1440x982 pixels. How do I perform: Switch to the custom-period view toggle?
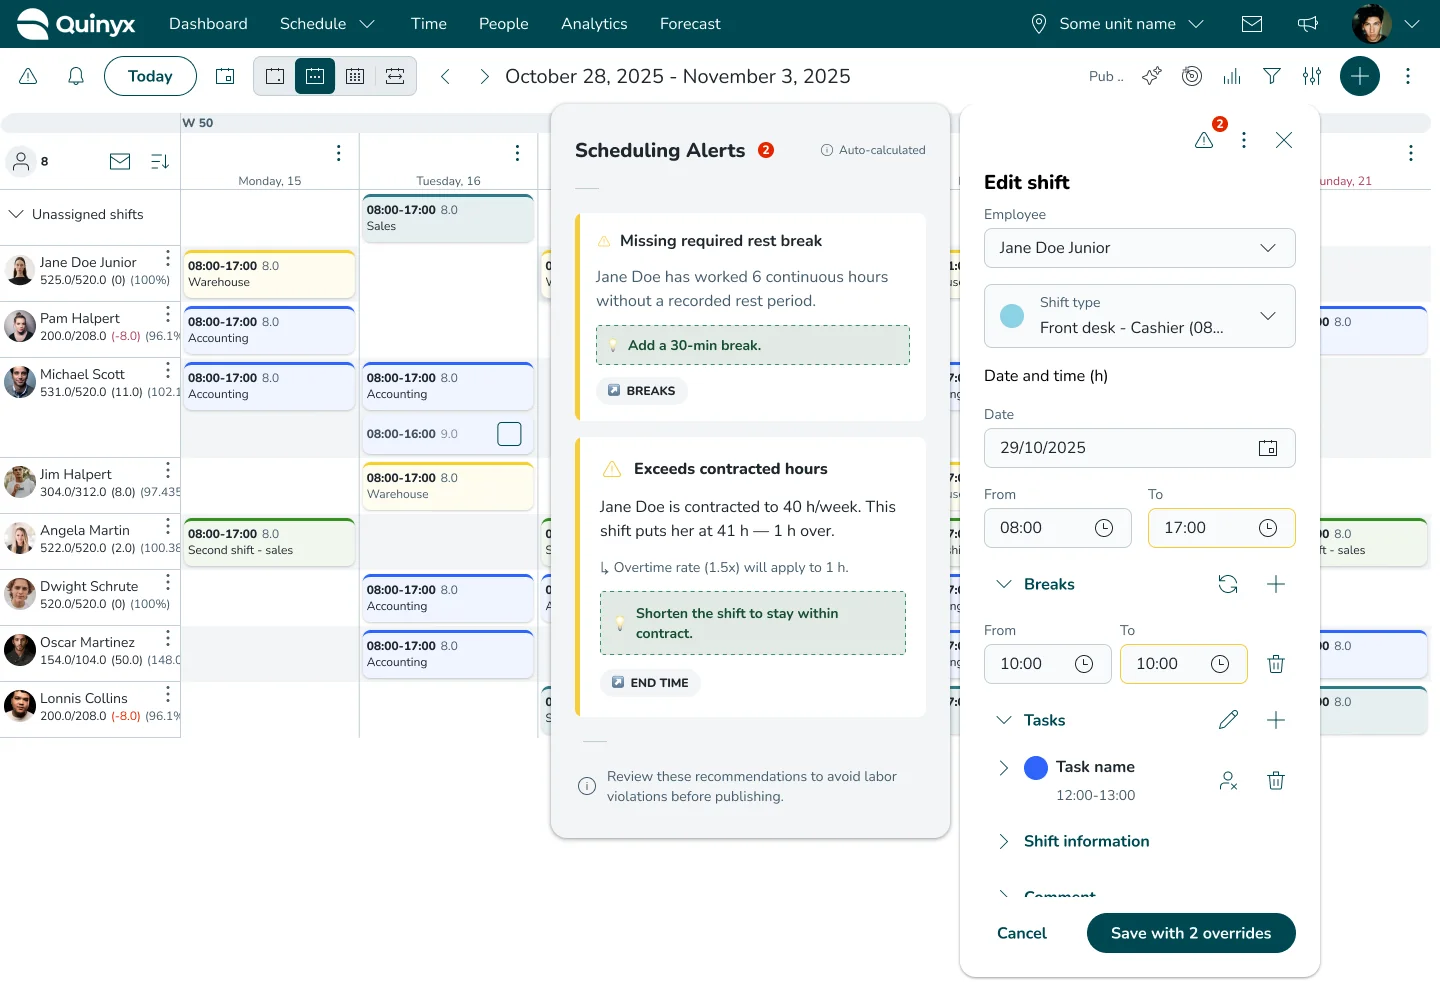[x=395, y=76]
